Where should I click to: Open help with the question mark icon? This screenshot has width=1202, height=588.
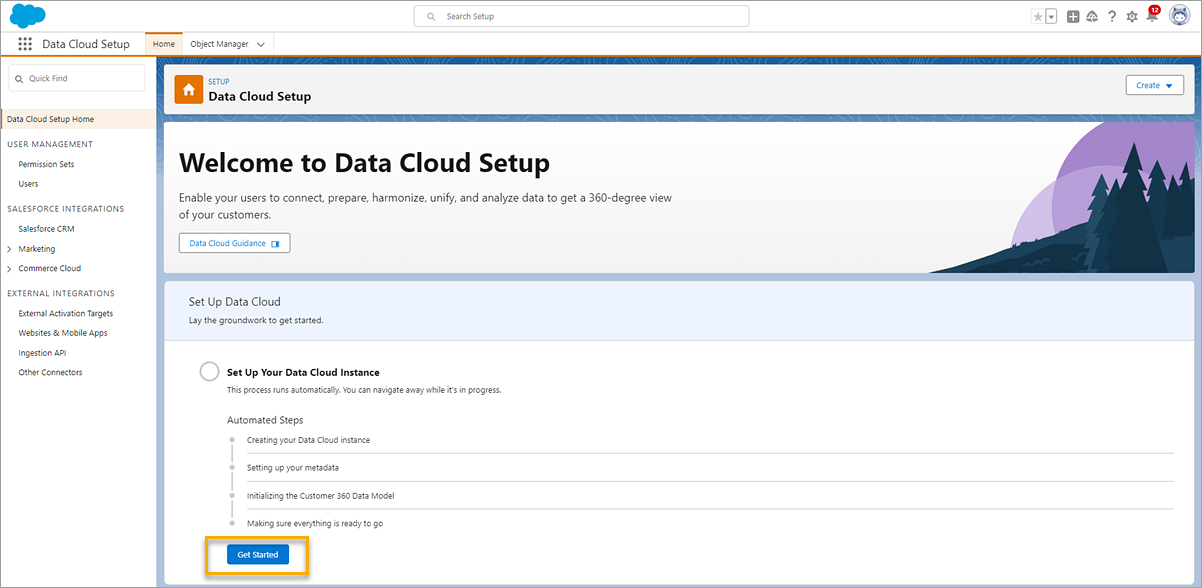coord(1111,16)
